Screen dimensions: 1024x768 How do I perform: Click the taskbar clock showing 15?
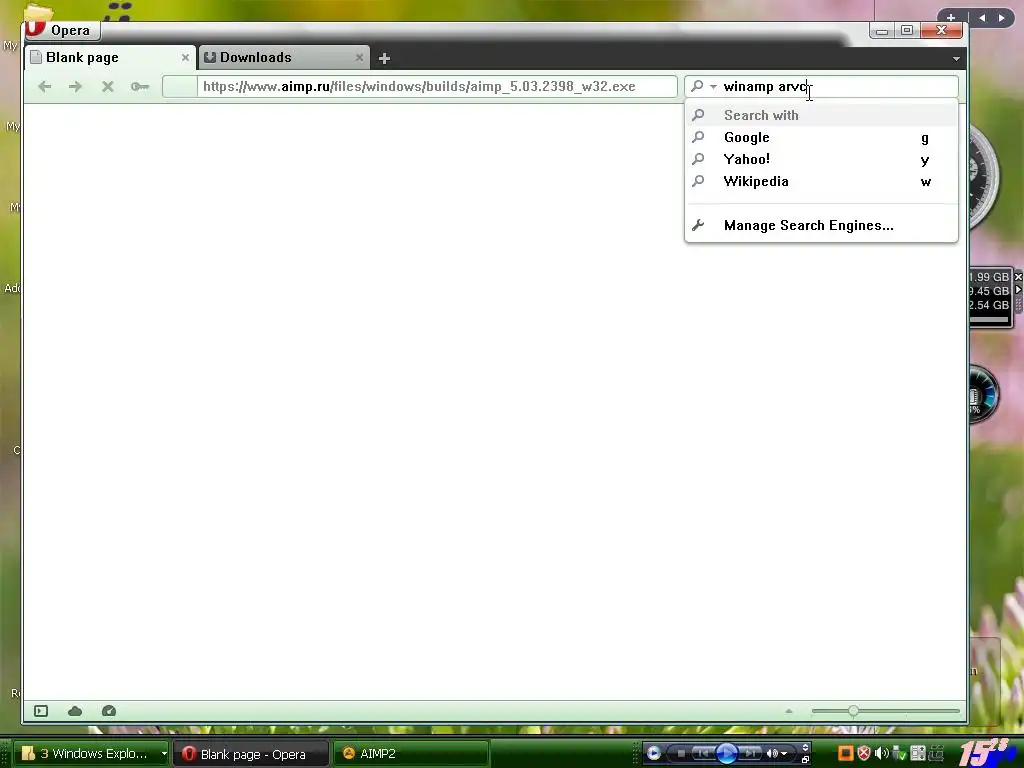click(x=987, y=752)
